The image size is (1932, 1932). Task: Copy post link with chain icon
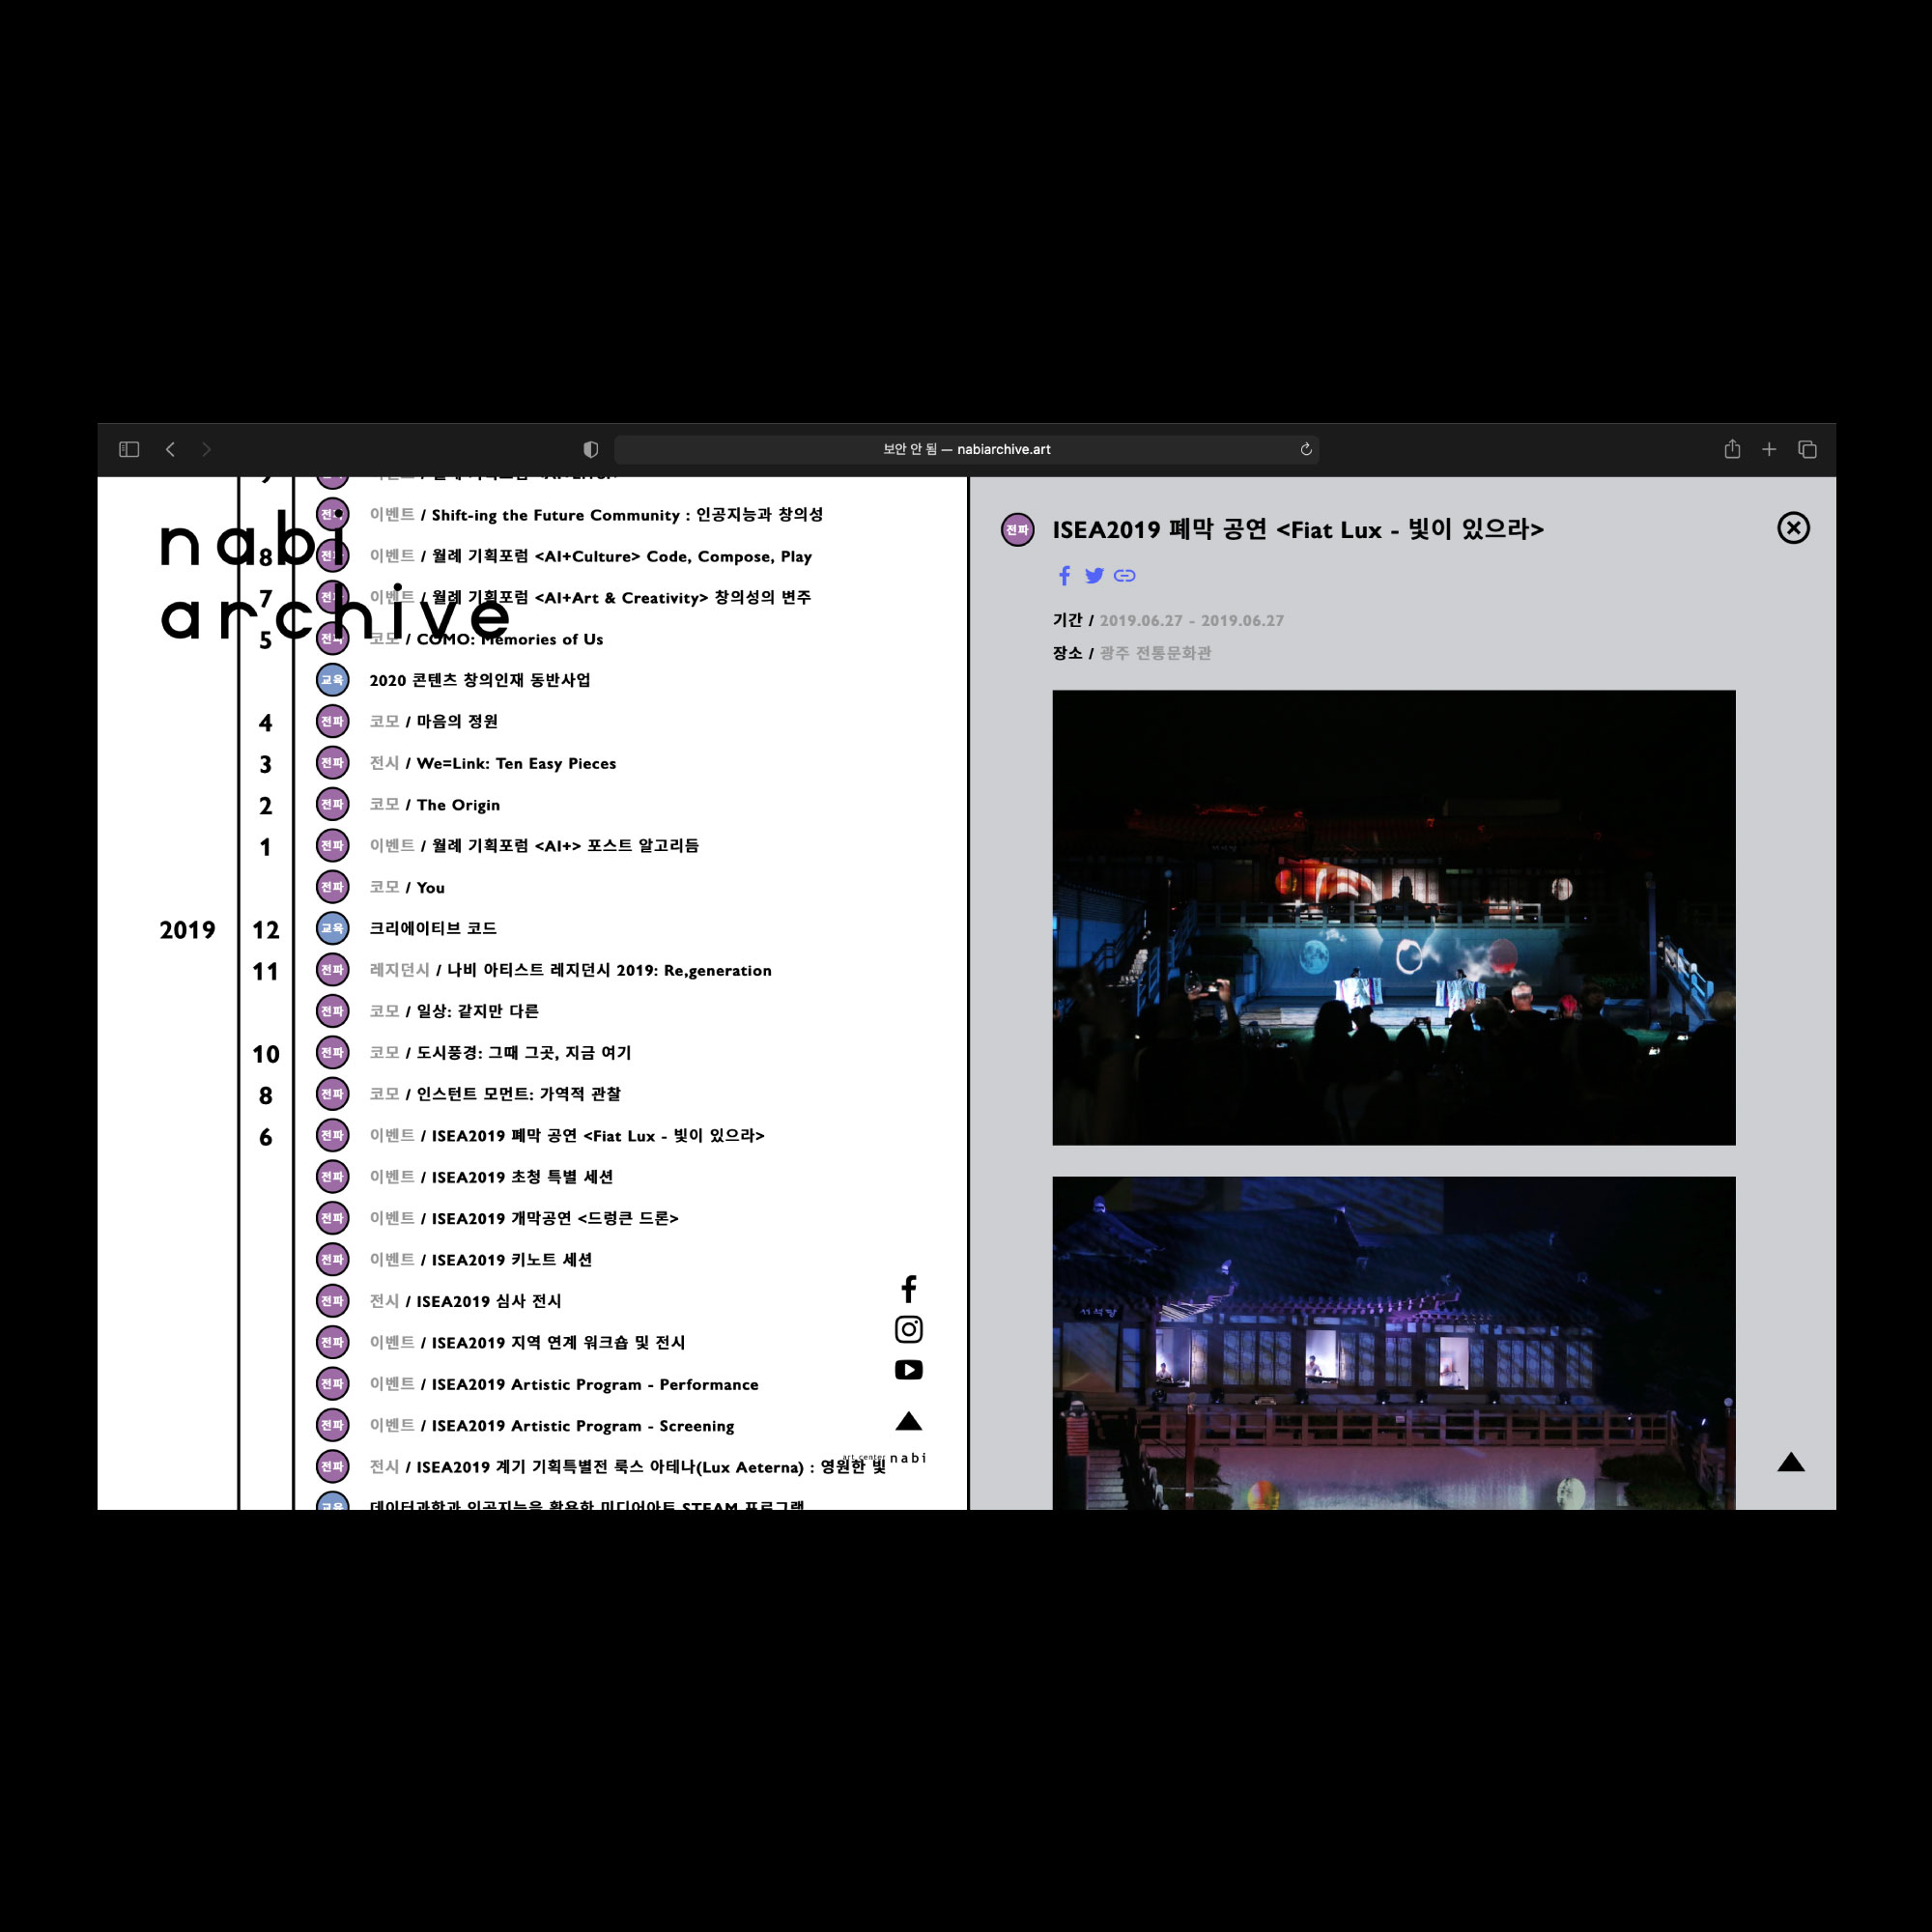(x=1124, y=575)
